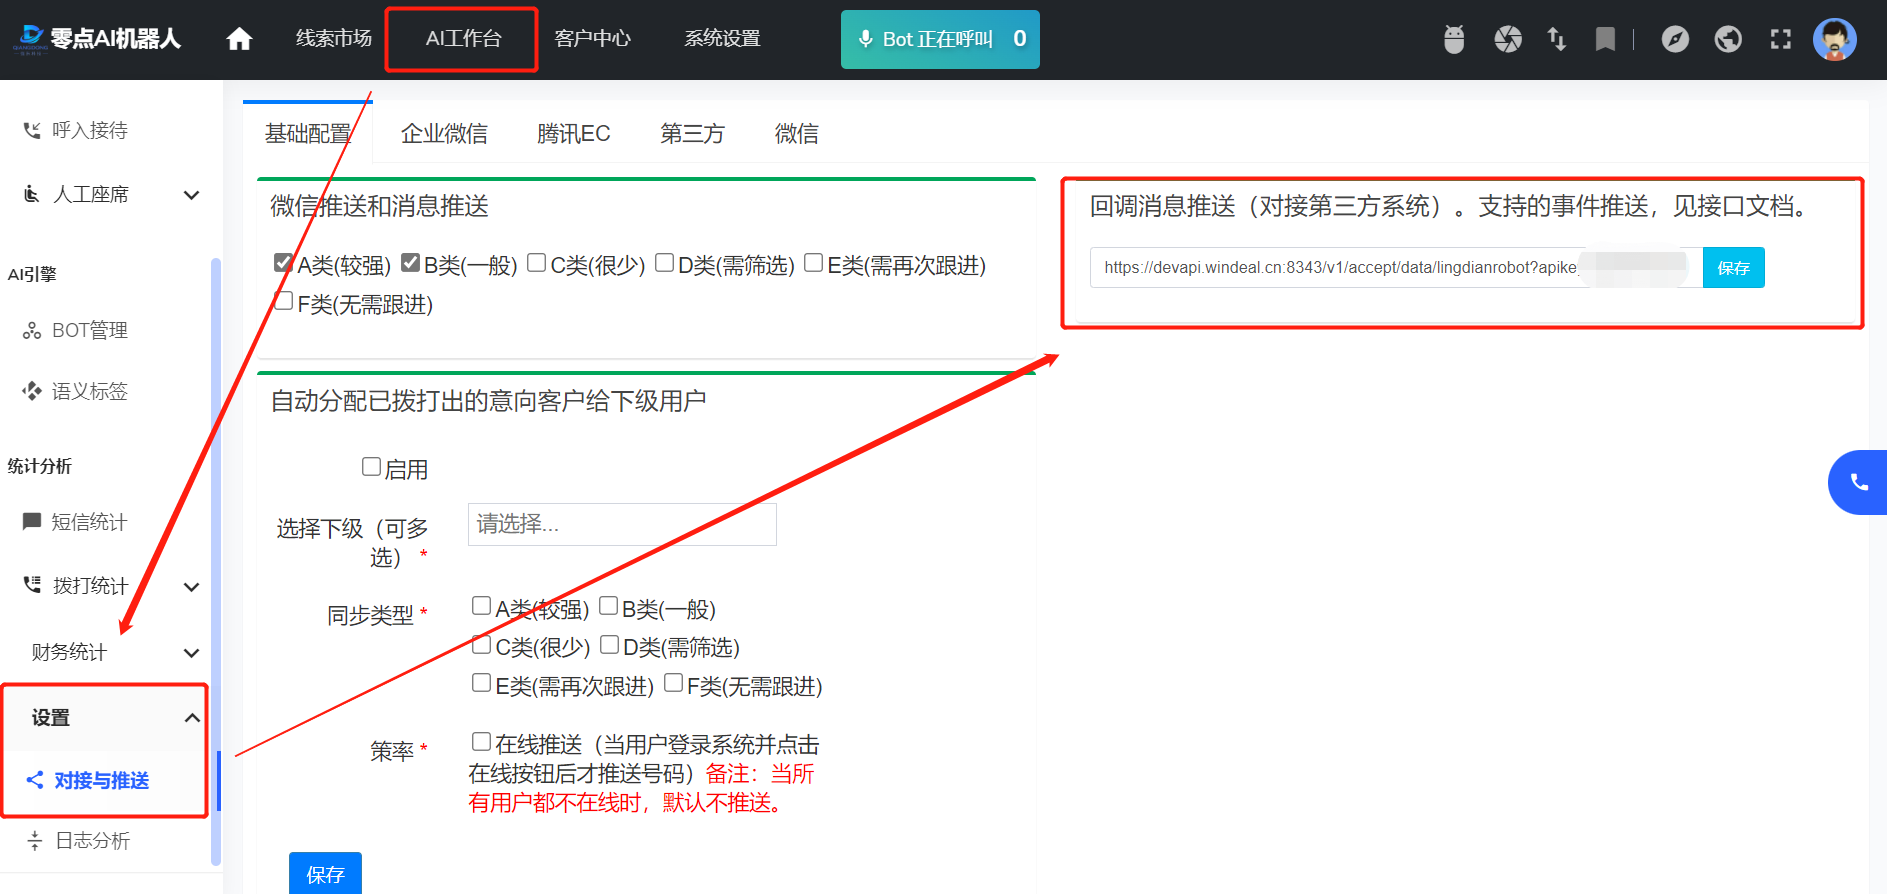Click the globe icon in header
This screenshot has height=894, width=1887.
tap(1728, 39)
